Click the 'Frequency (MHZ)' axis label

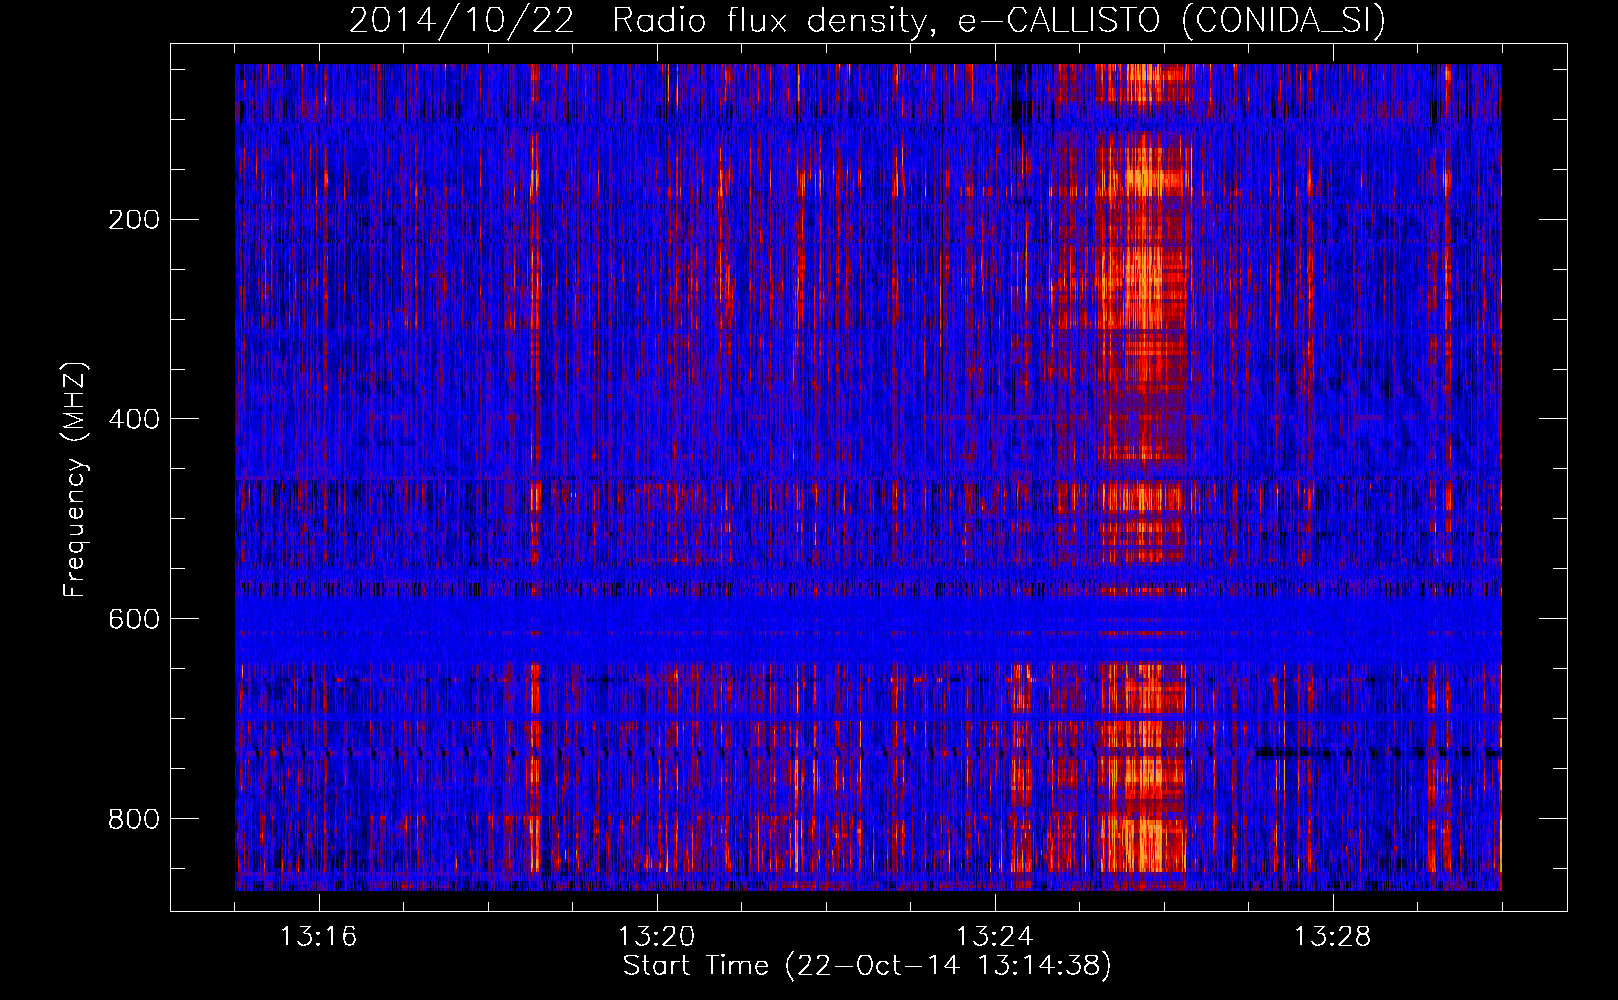tap(74, 480)
